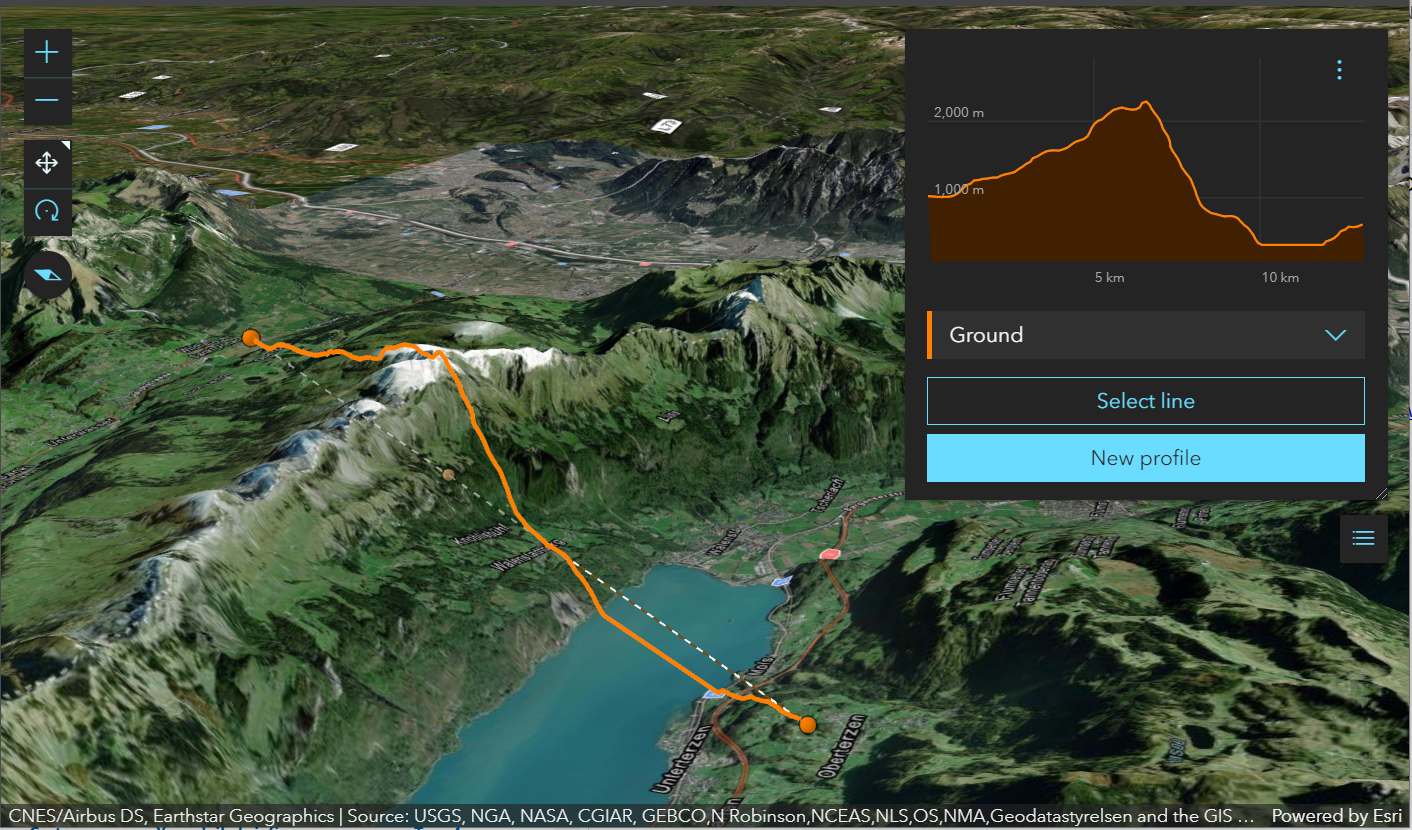Select the pan navigation tool

(47, 162)
